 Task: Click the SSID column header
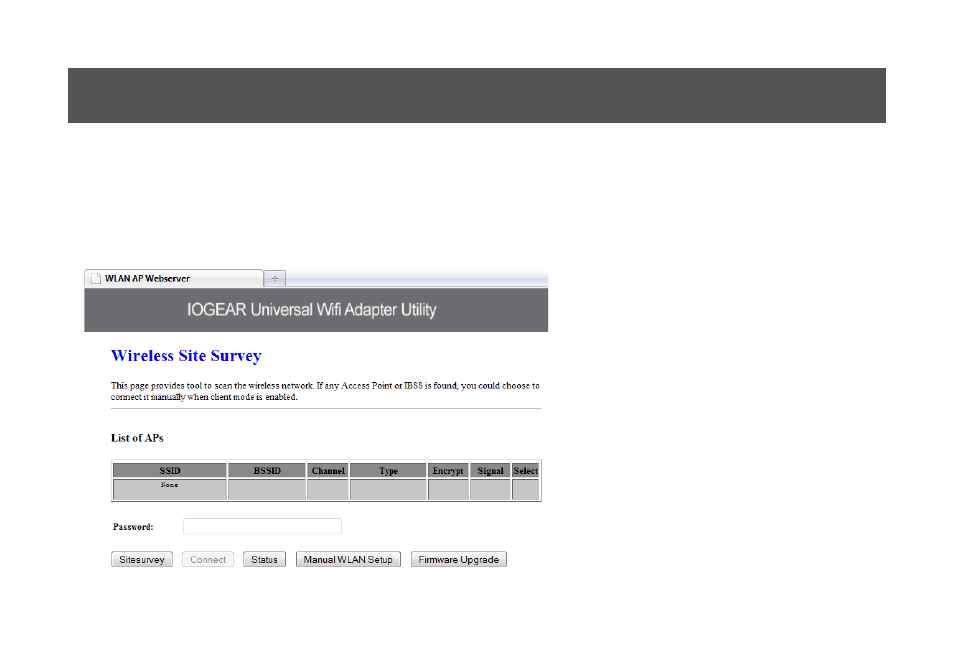tap(170, 470)
